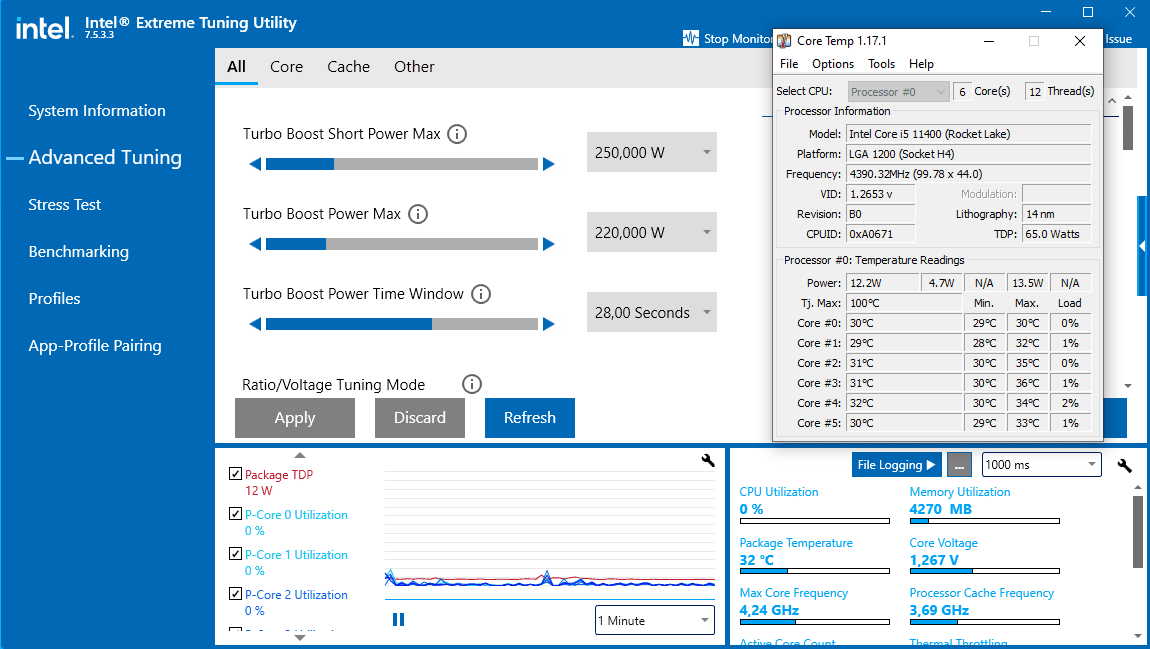
Task: Start File Logging
Action: click(896, 465)
